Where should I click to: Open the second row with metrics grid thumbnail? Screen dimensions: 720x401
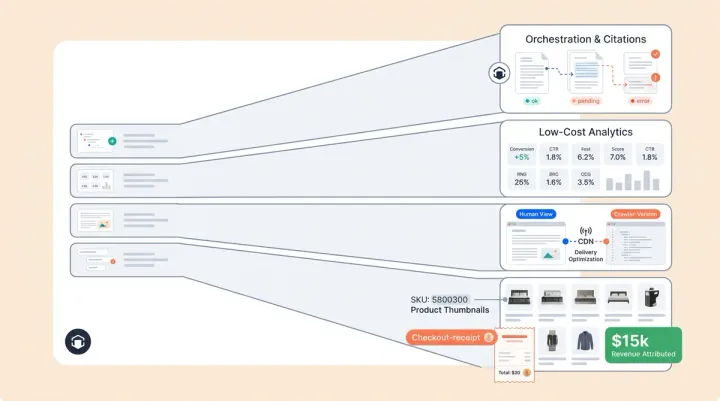pos(125,181)
